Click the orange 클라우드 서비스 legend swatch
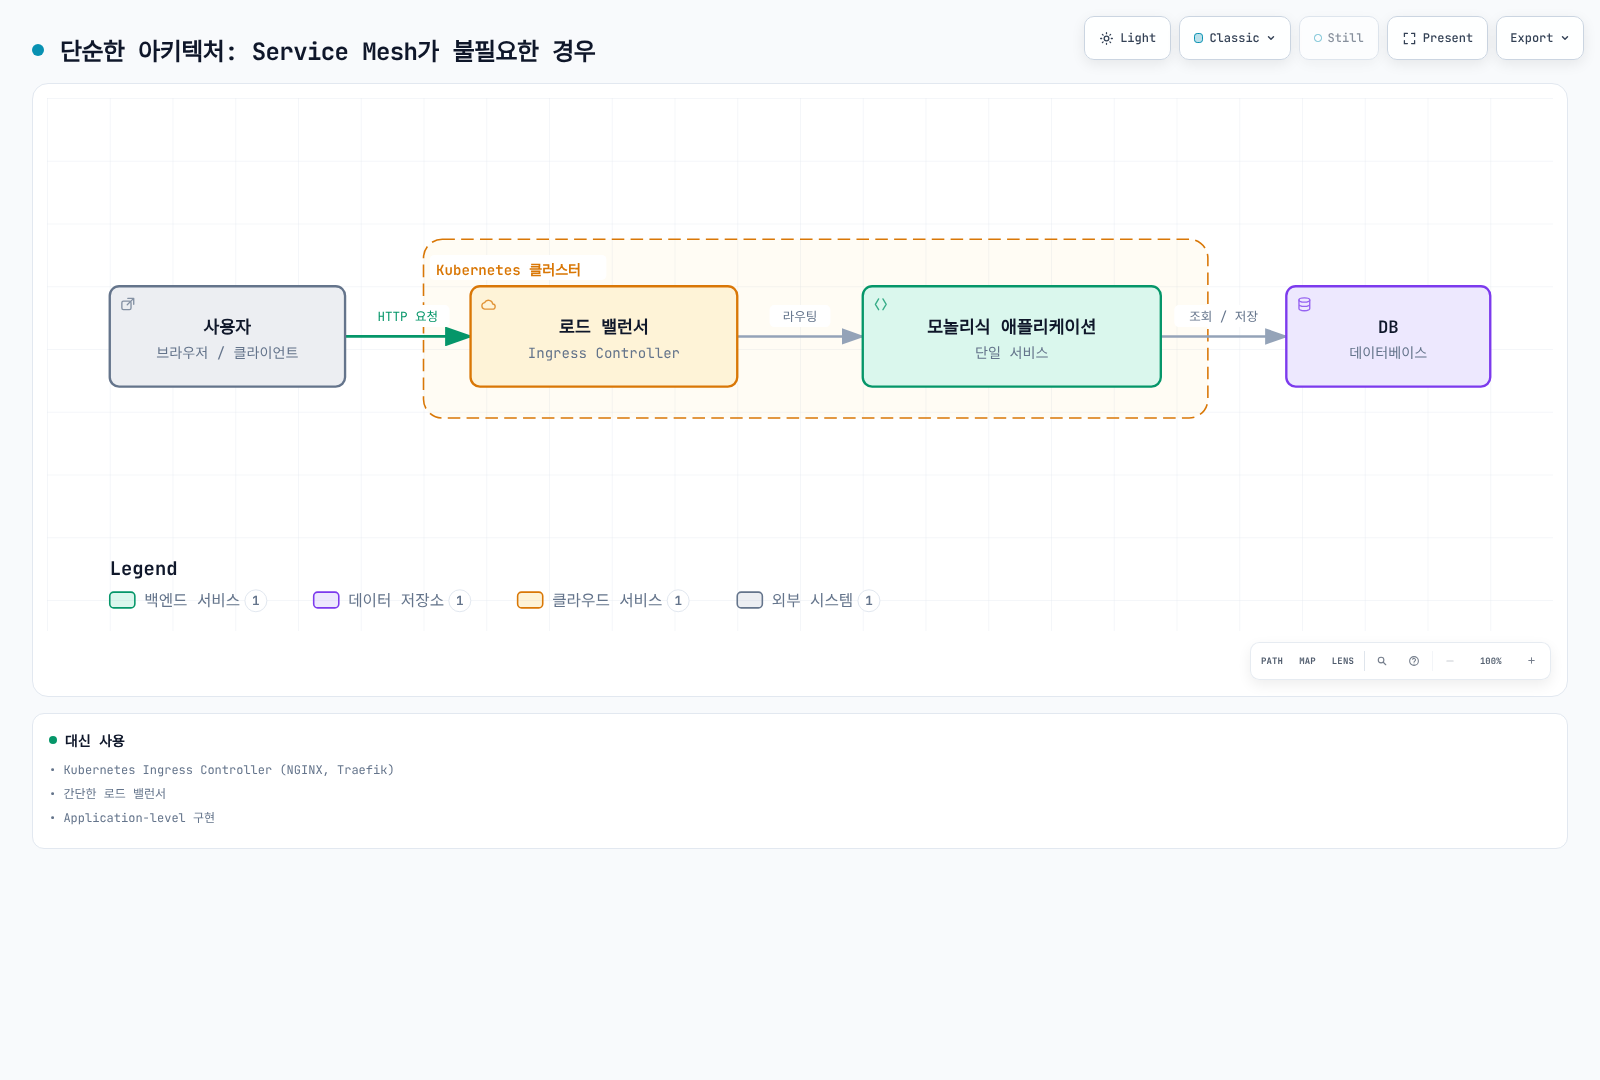This screenshot has width=1600, height=1080. pos(530,600)
